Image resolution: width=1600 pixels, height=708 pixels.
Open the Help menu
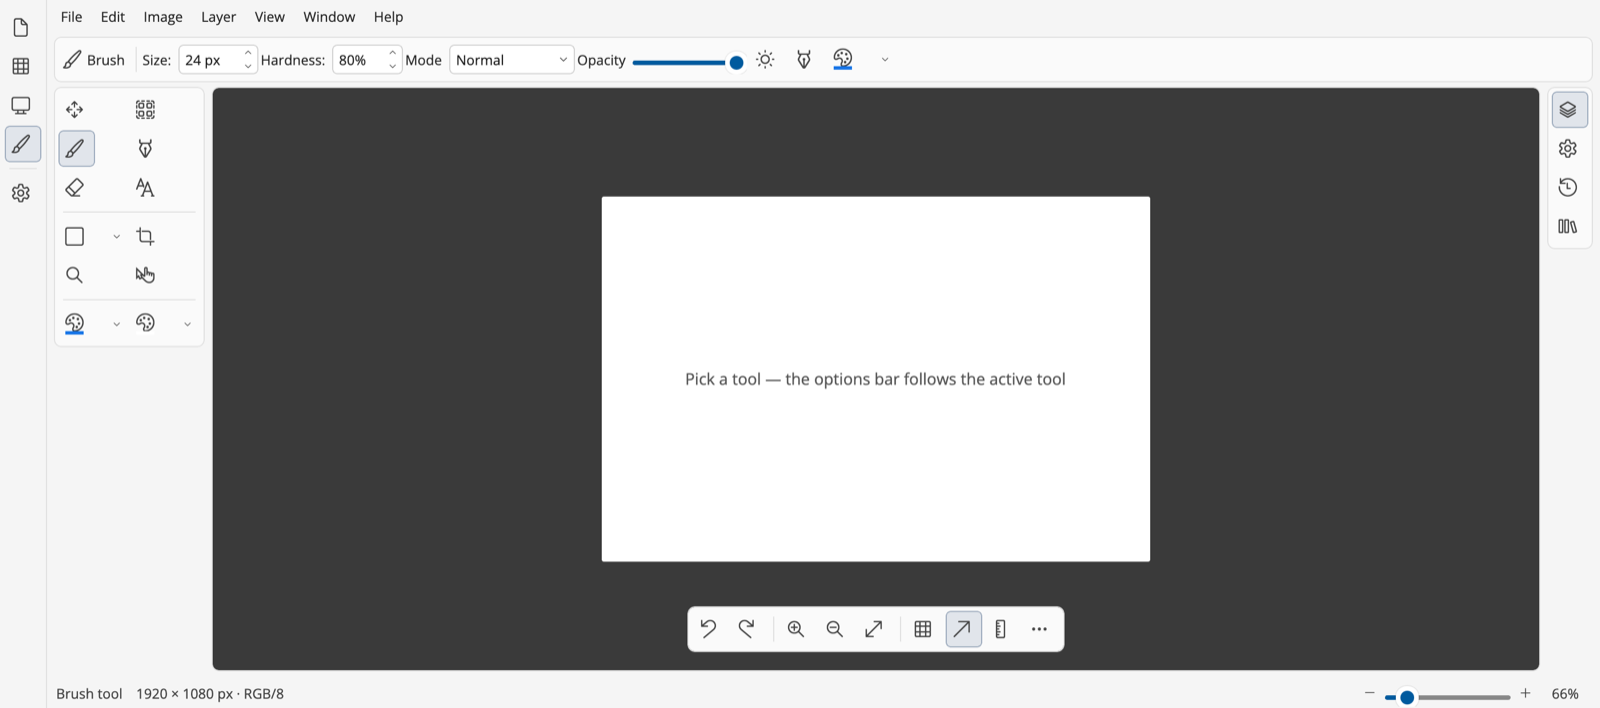[389, 17]
